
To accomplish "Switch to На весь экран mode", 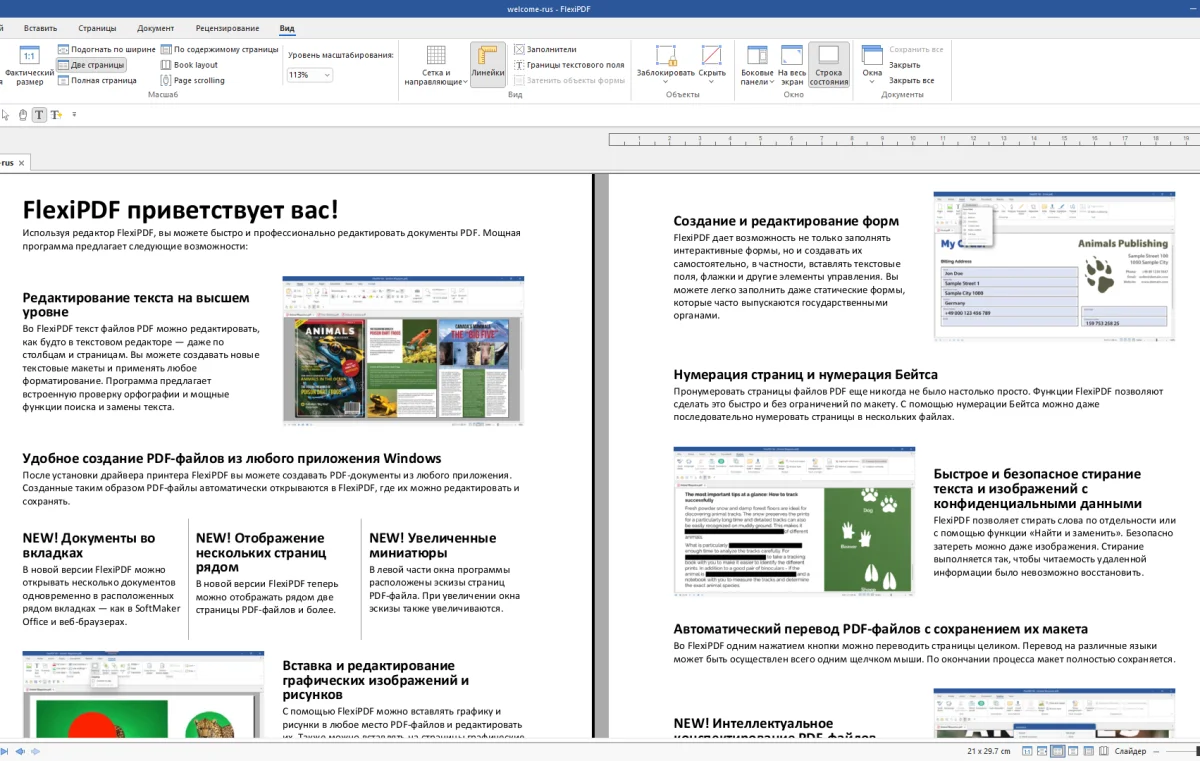I will (x=792, y=62).
